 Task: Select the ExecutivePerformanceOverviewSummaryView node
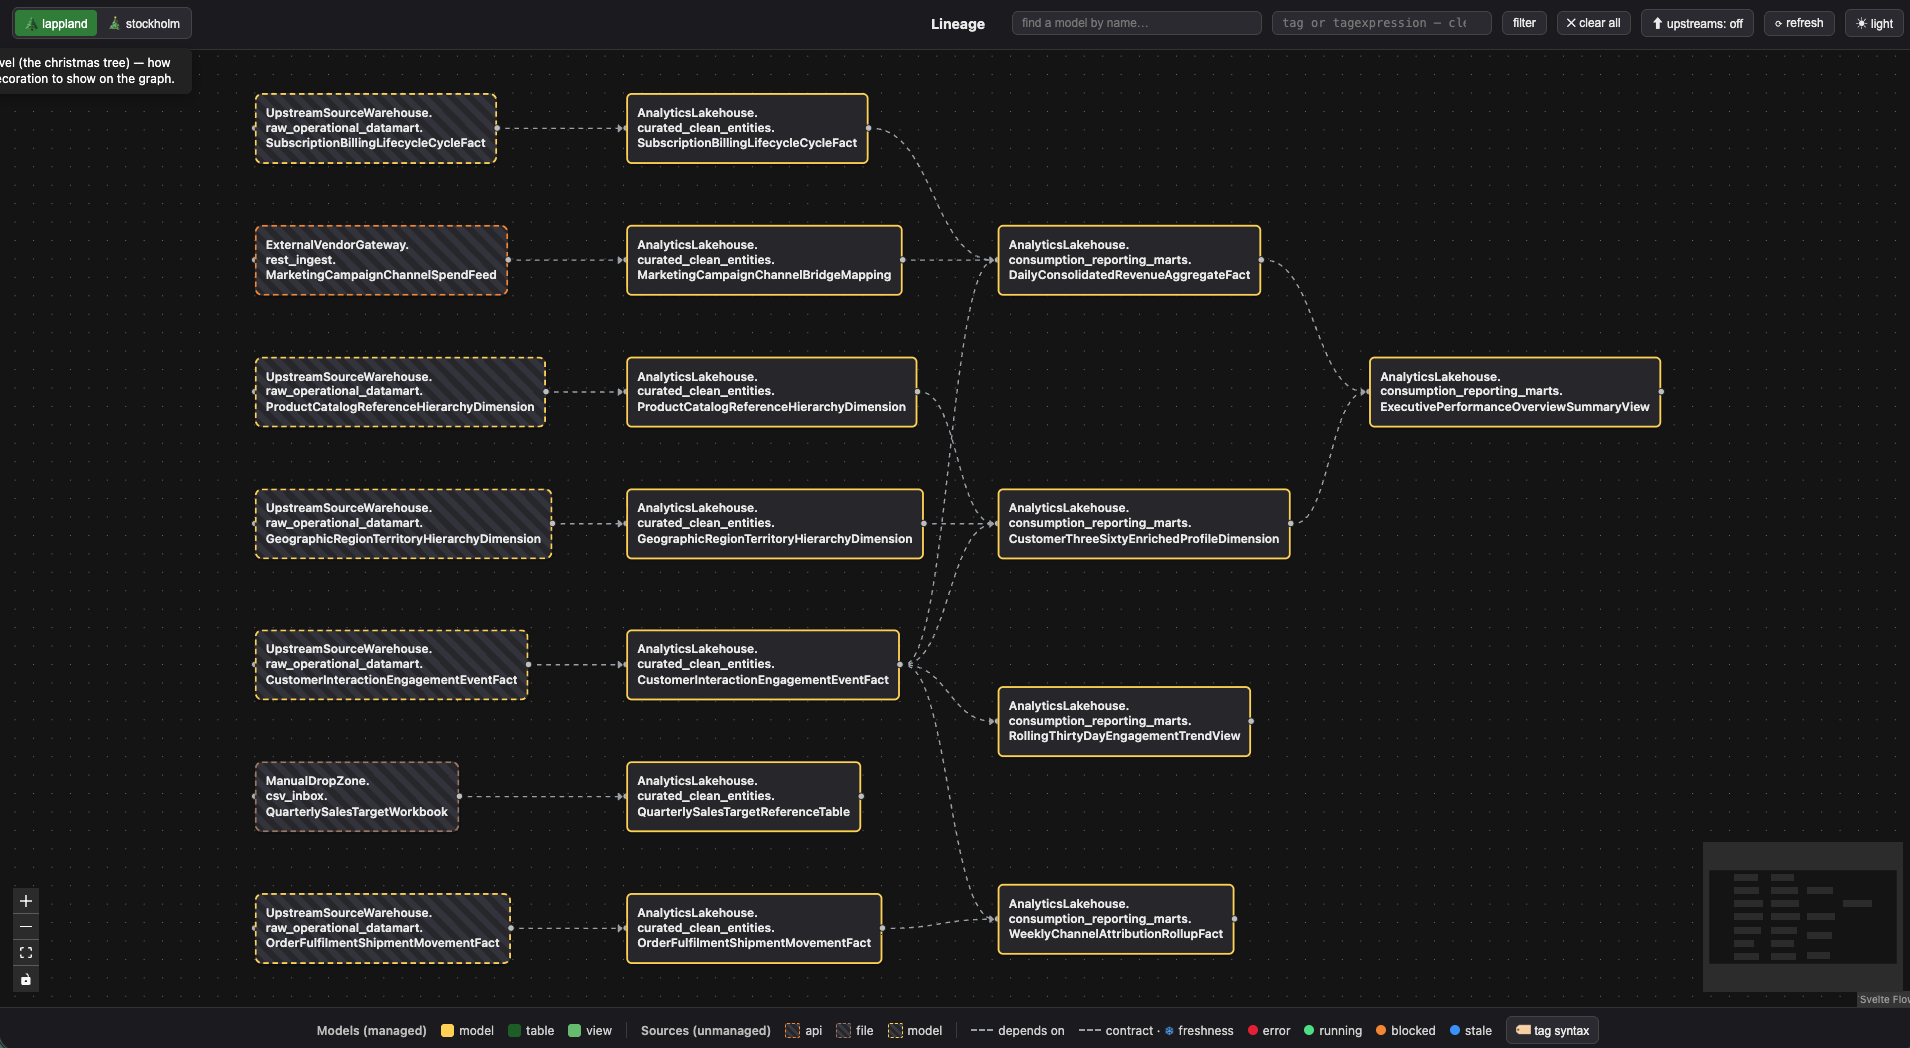point(1514,392)
